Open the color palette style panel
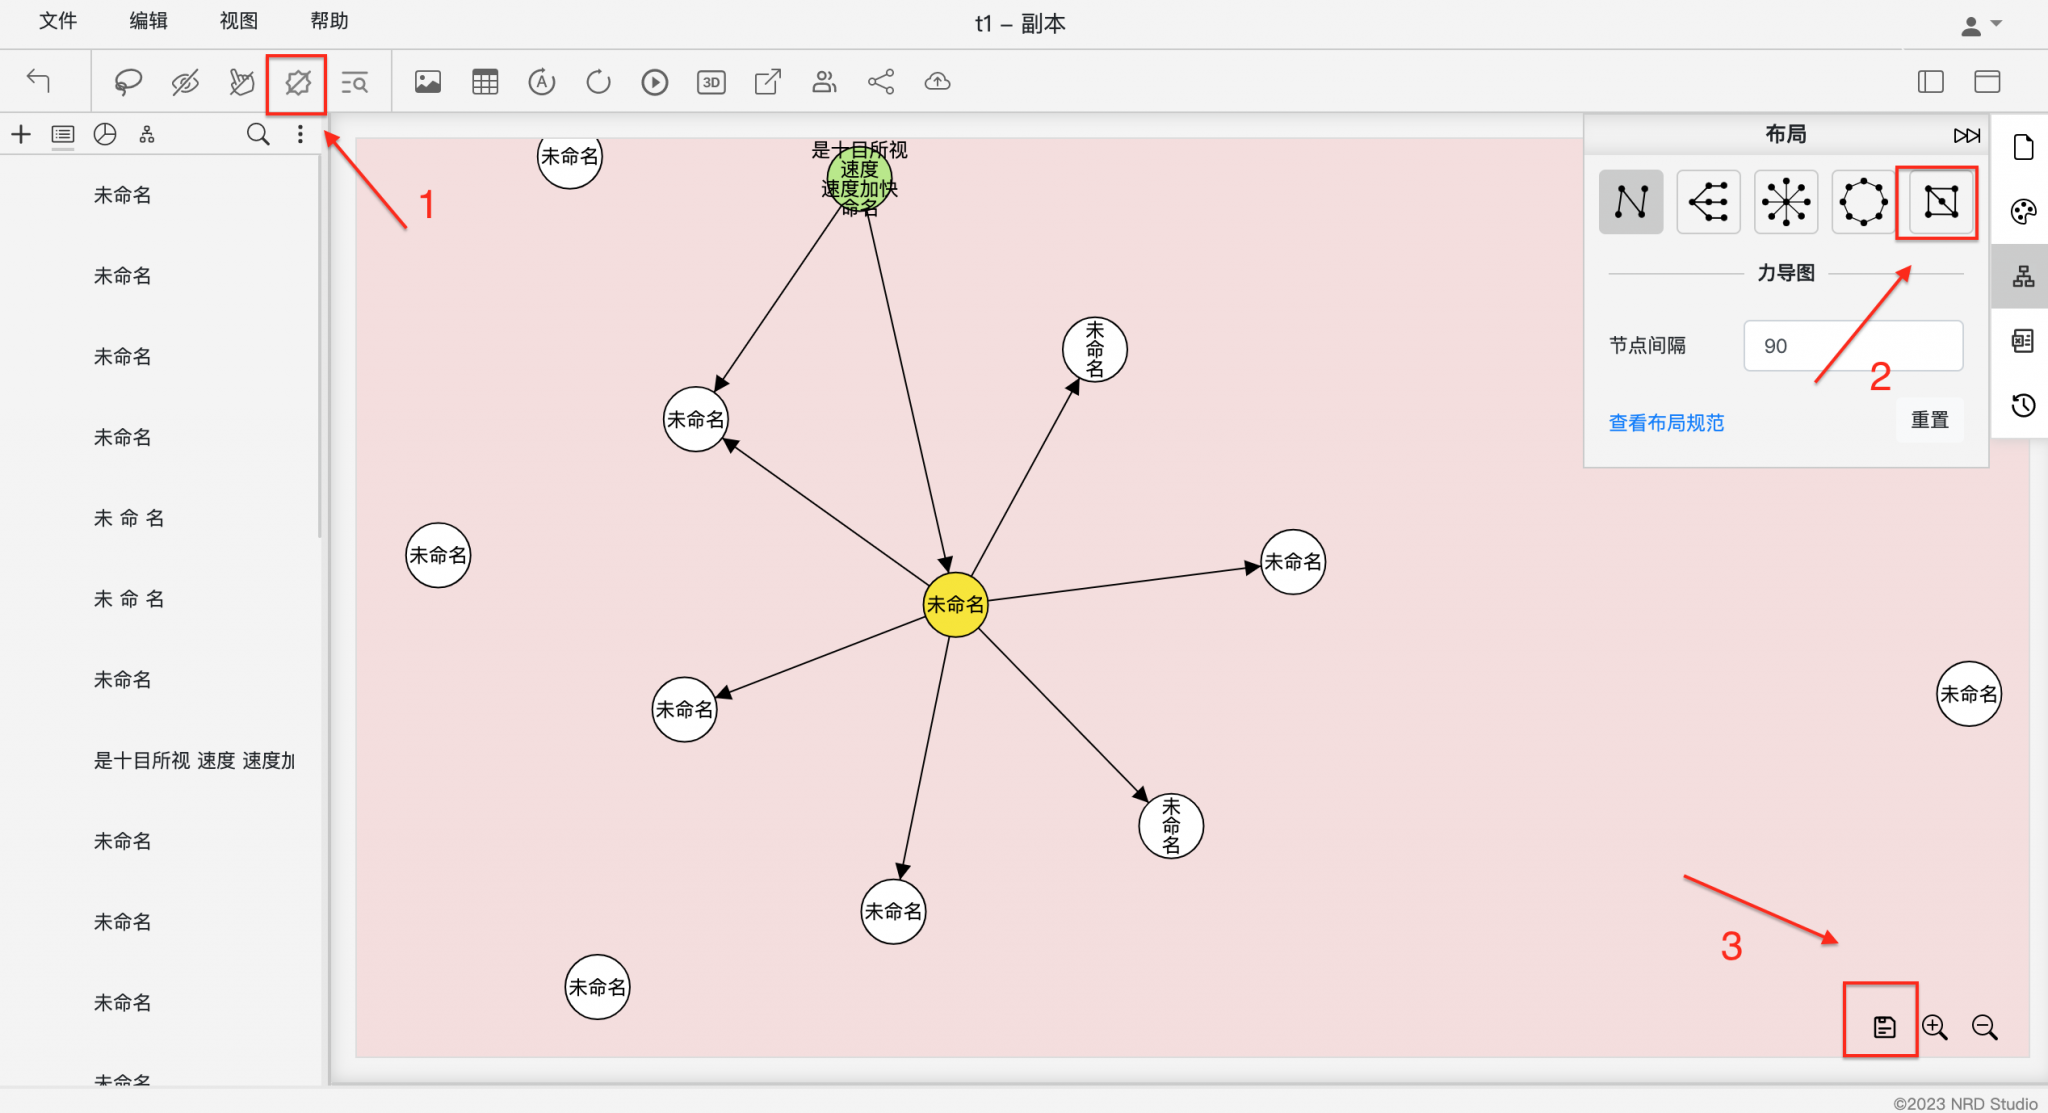The image size is (2048, 1113). [2023, 212]
